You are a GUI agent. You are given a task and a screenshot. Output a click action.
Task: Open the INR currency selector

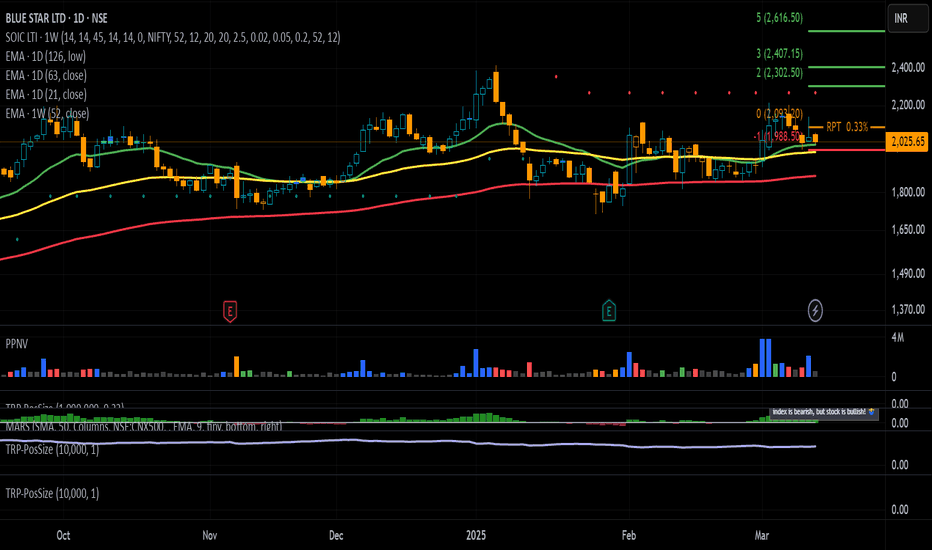(x=907, y=18)
